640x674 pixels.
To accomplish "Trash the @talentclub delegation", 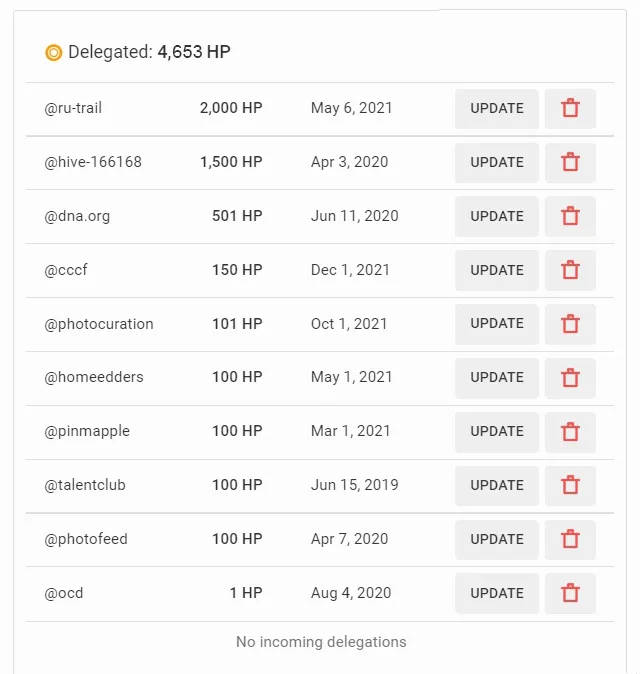I will coord(570,485).
